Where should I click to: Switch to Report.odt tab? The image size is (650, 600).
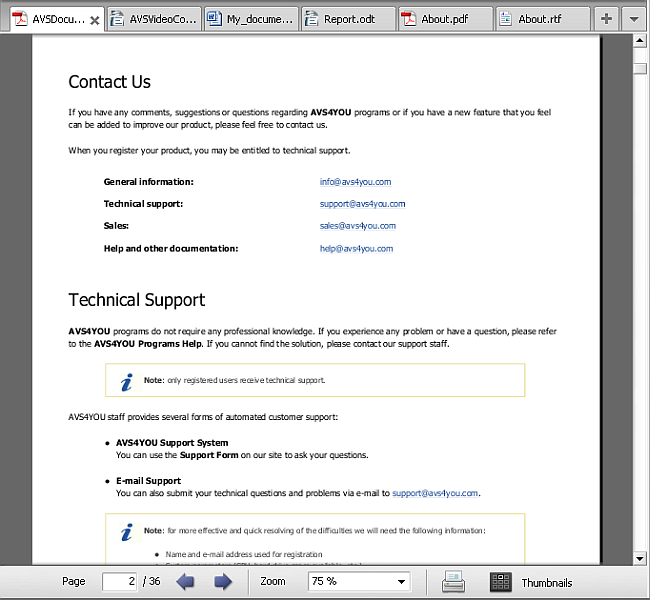coord(349,19)
